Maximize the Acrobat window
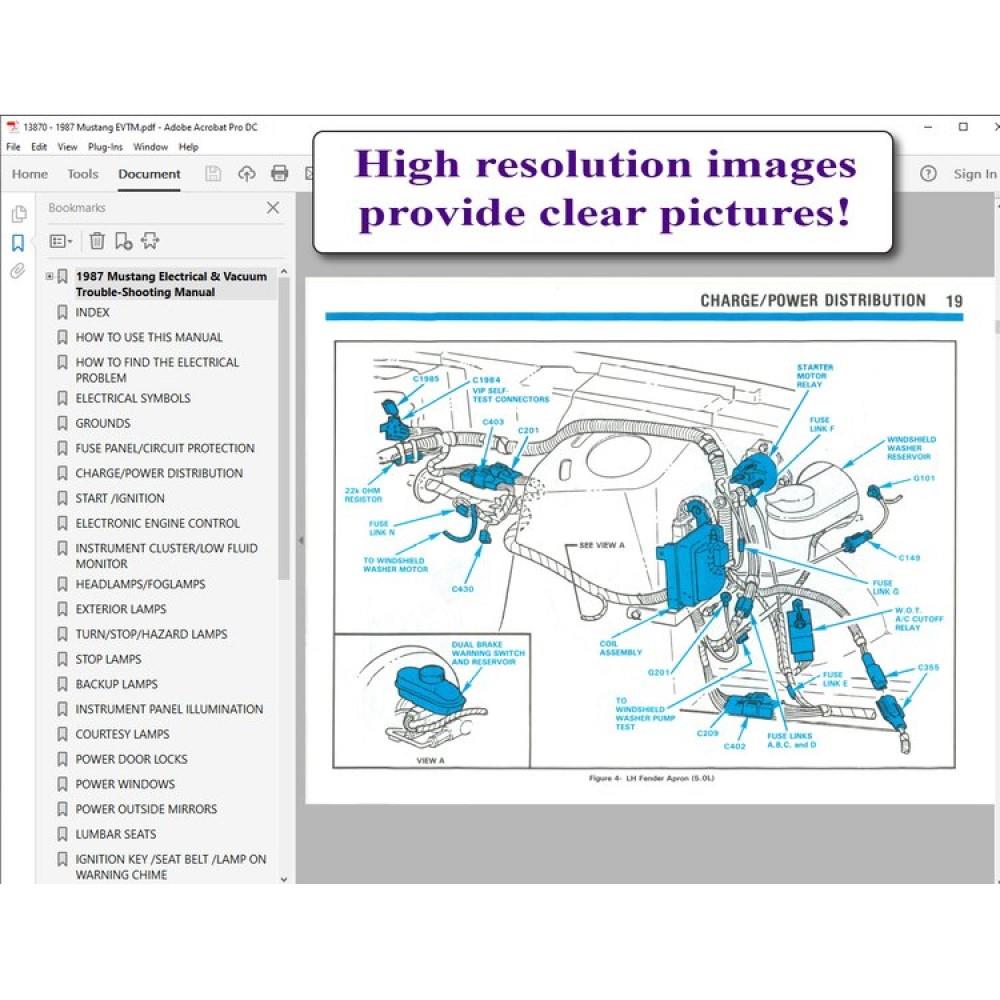 [963, 127]
